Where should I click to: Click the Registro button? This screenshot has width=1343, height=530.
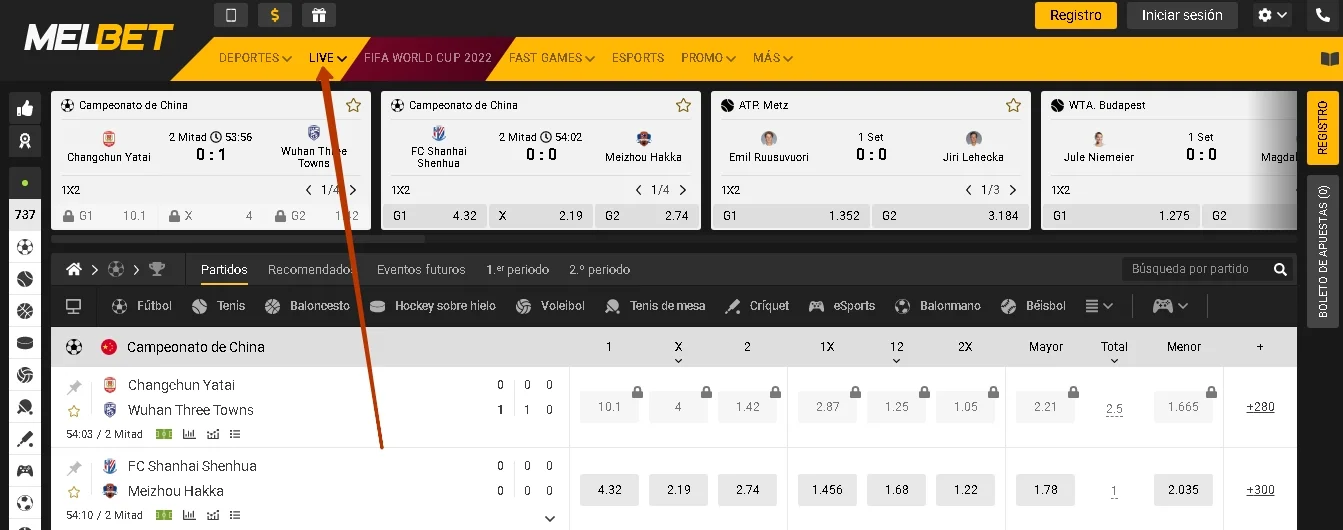(x=1076, y=15)
